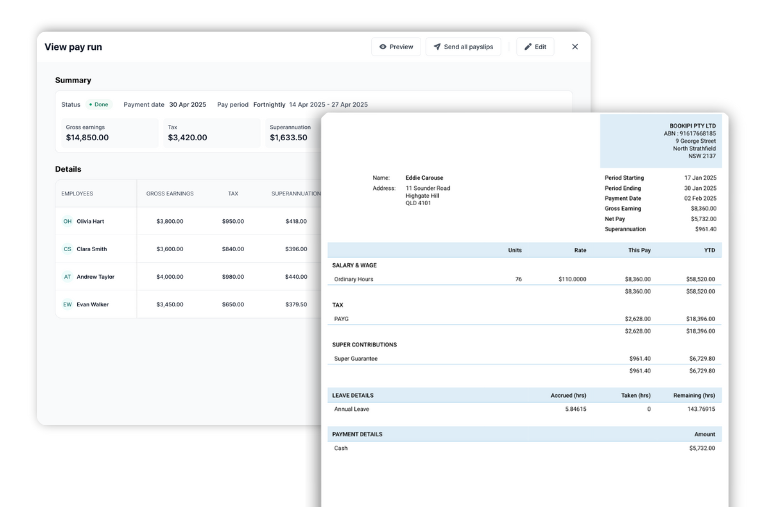Screen dimensions: 768x507
Task: Click Tax total $3,420.00
Action: click(188, 138)
